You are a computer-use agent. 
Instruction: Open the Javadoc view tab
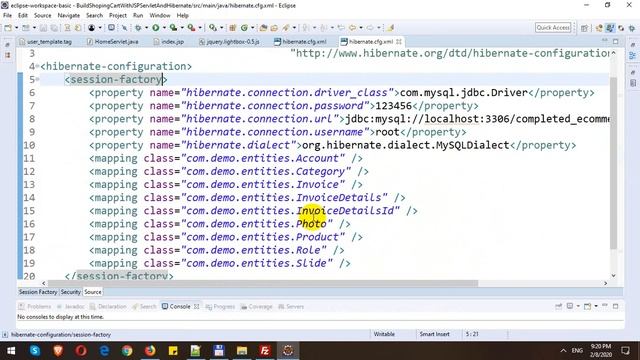pyautogui.click(x=70, y=307)
